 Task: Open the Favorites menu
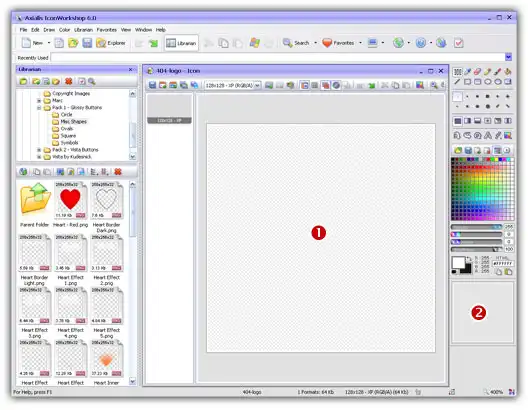(107, 30)
